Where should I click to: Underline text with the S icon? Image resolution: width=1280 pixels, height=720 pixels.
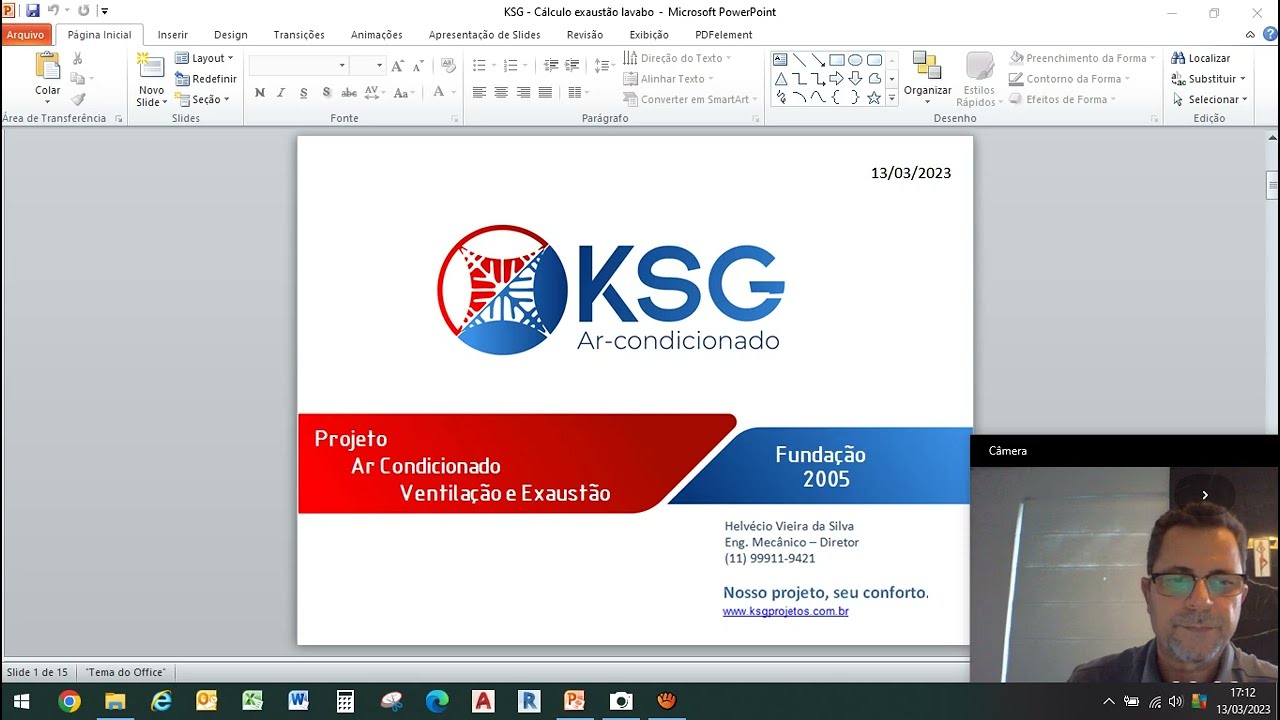click(x=302, y=93)
